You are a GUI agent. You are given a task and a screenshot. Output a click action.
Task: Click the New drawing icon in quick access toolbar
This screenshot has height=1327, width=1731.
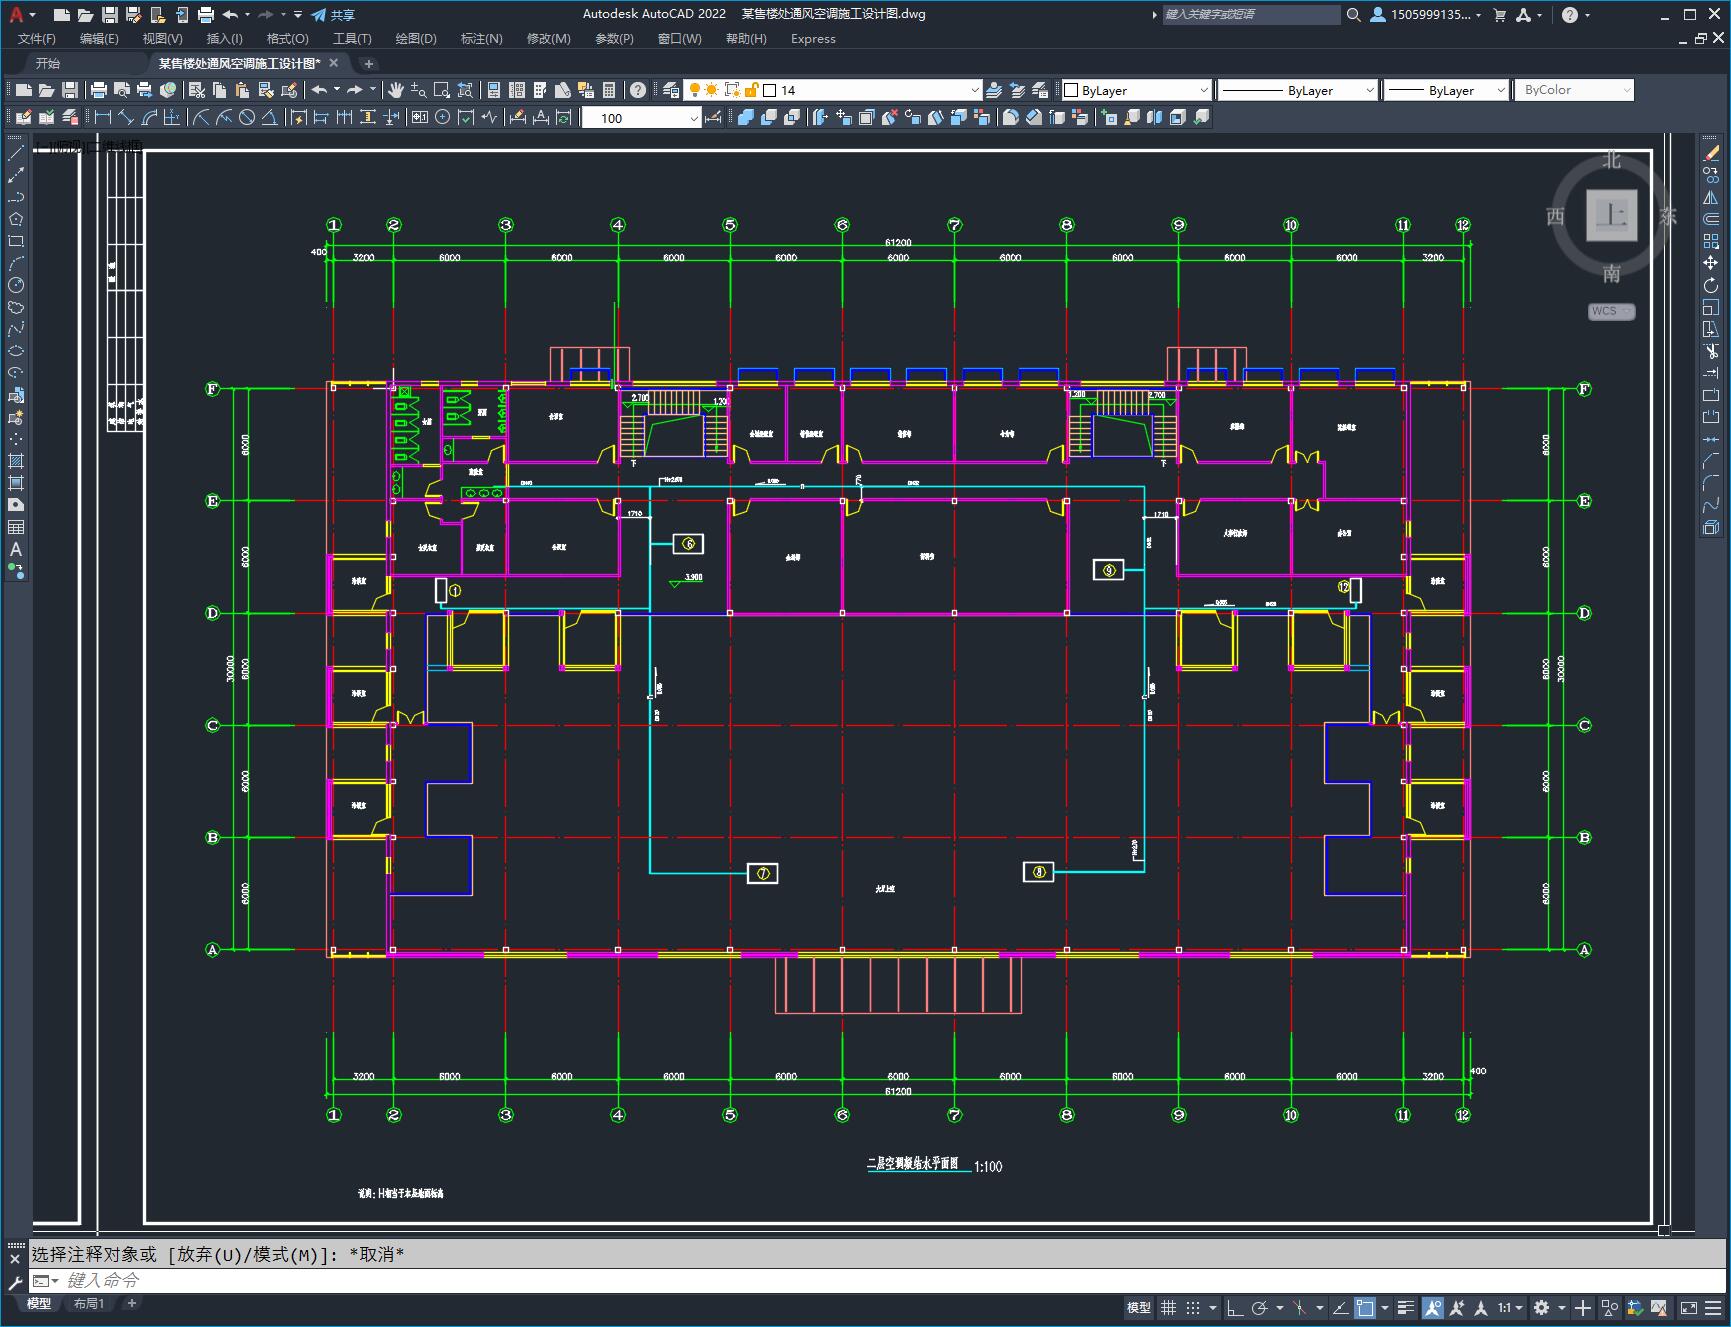pos(62,15)
